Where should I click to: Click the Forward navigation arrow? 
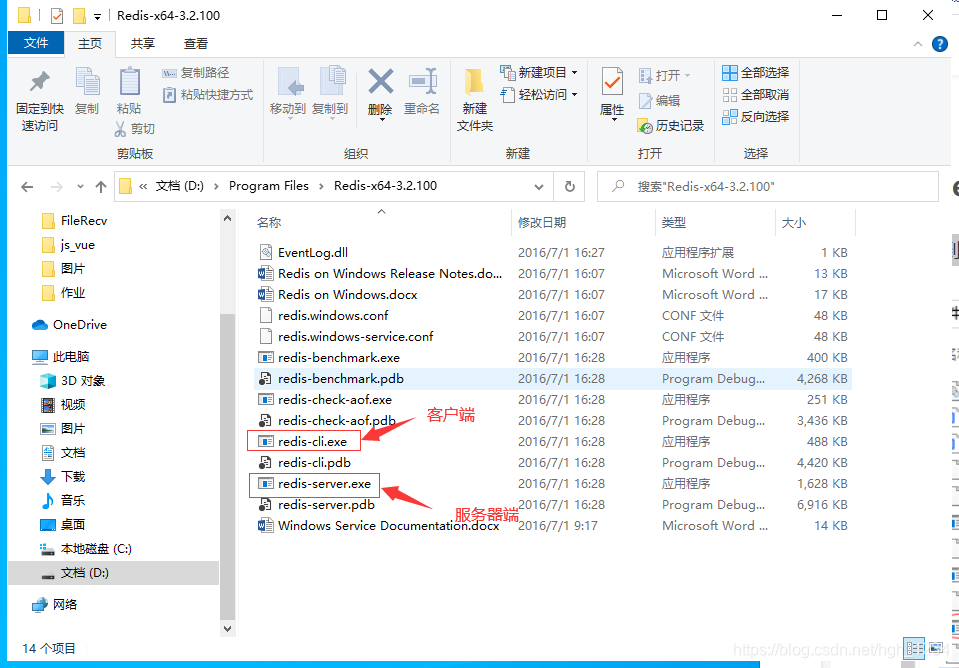[57, 187]
